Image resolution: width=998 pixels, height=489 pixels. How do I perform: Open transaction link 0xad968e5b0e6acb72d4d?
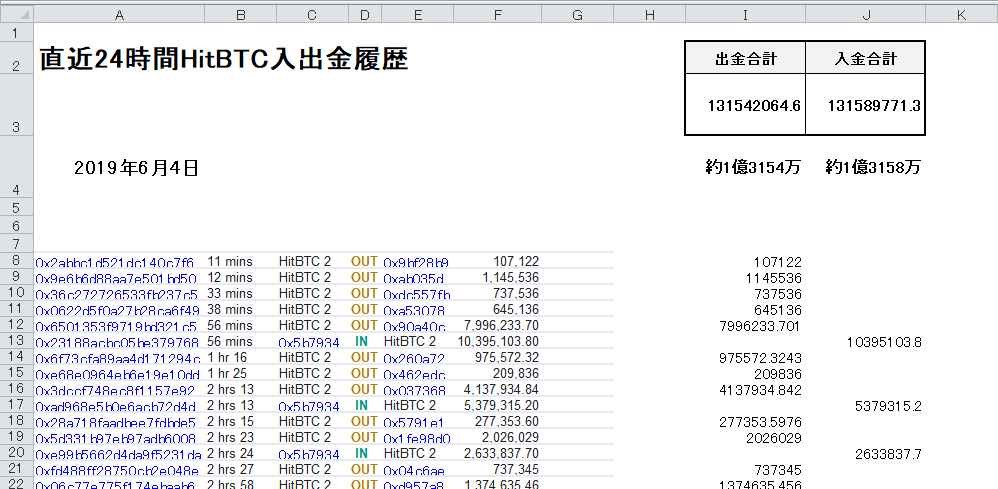pyautogui.click(x=116, y=406)
